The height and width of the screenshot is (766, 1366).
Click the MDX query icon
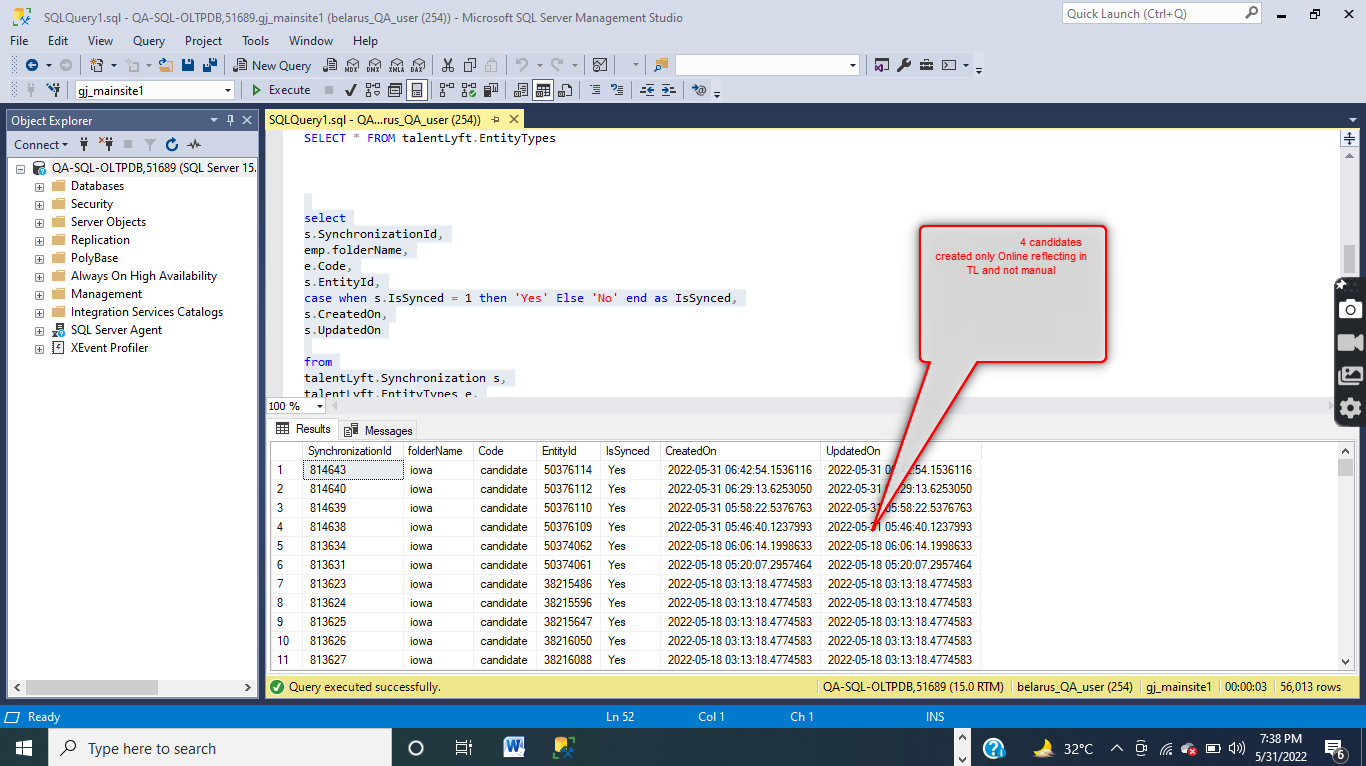click(351, 65)
